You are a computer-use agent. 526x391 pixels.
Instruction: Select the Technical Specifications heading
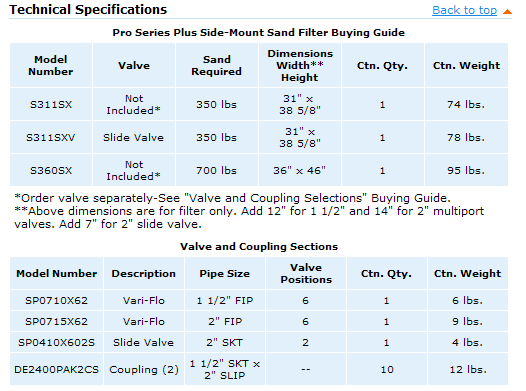coord(88,9)
